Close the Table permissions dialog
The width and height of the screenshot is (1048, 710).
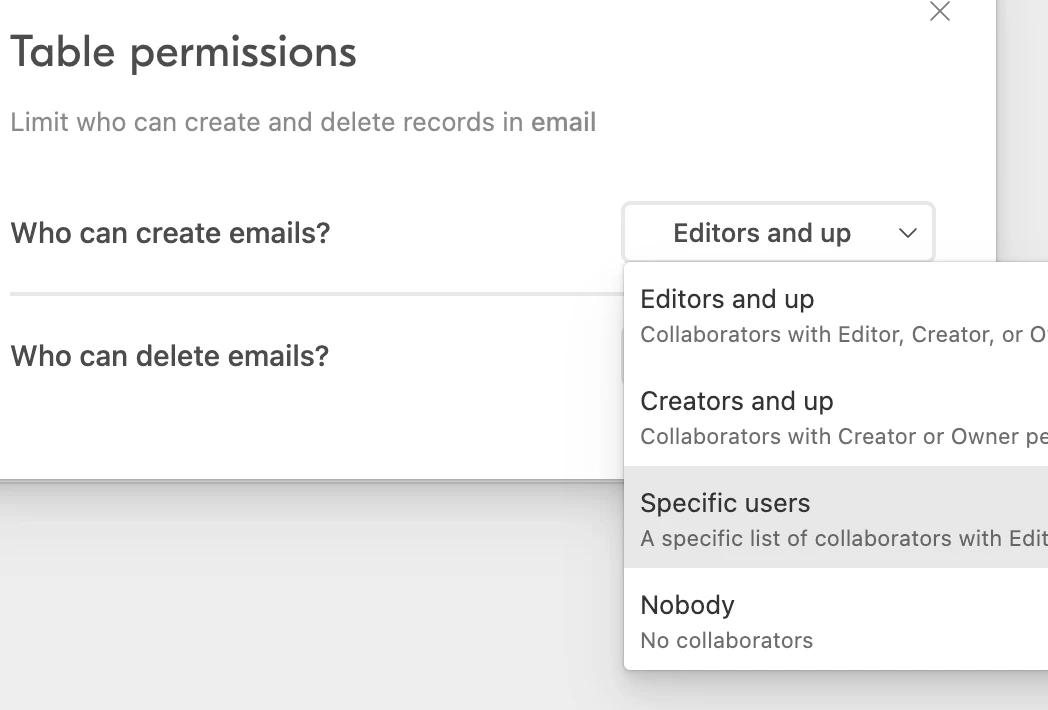pos(940,11)
